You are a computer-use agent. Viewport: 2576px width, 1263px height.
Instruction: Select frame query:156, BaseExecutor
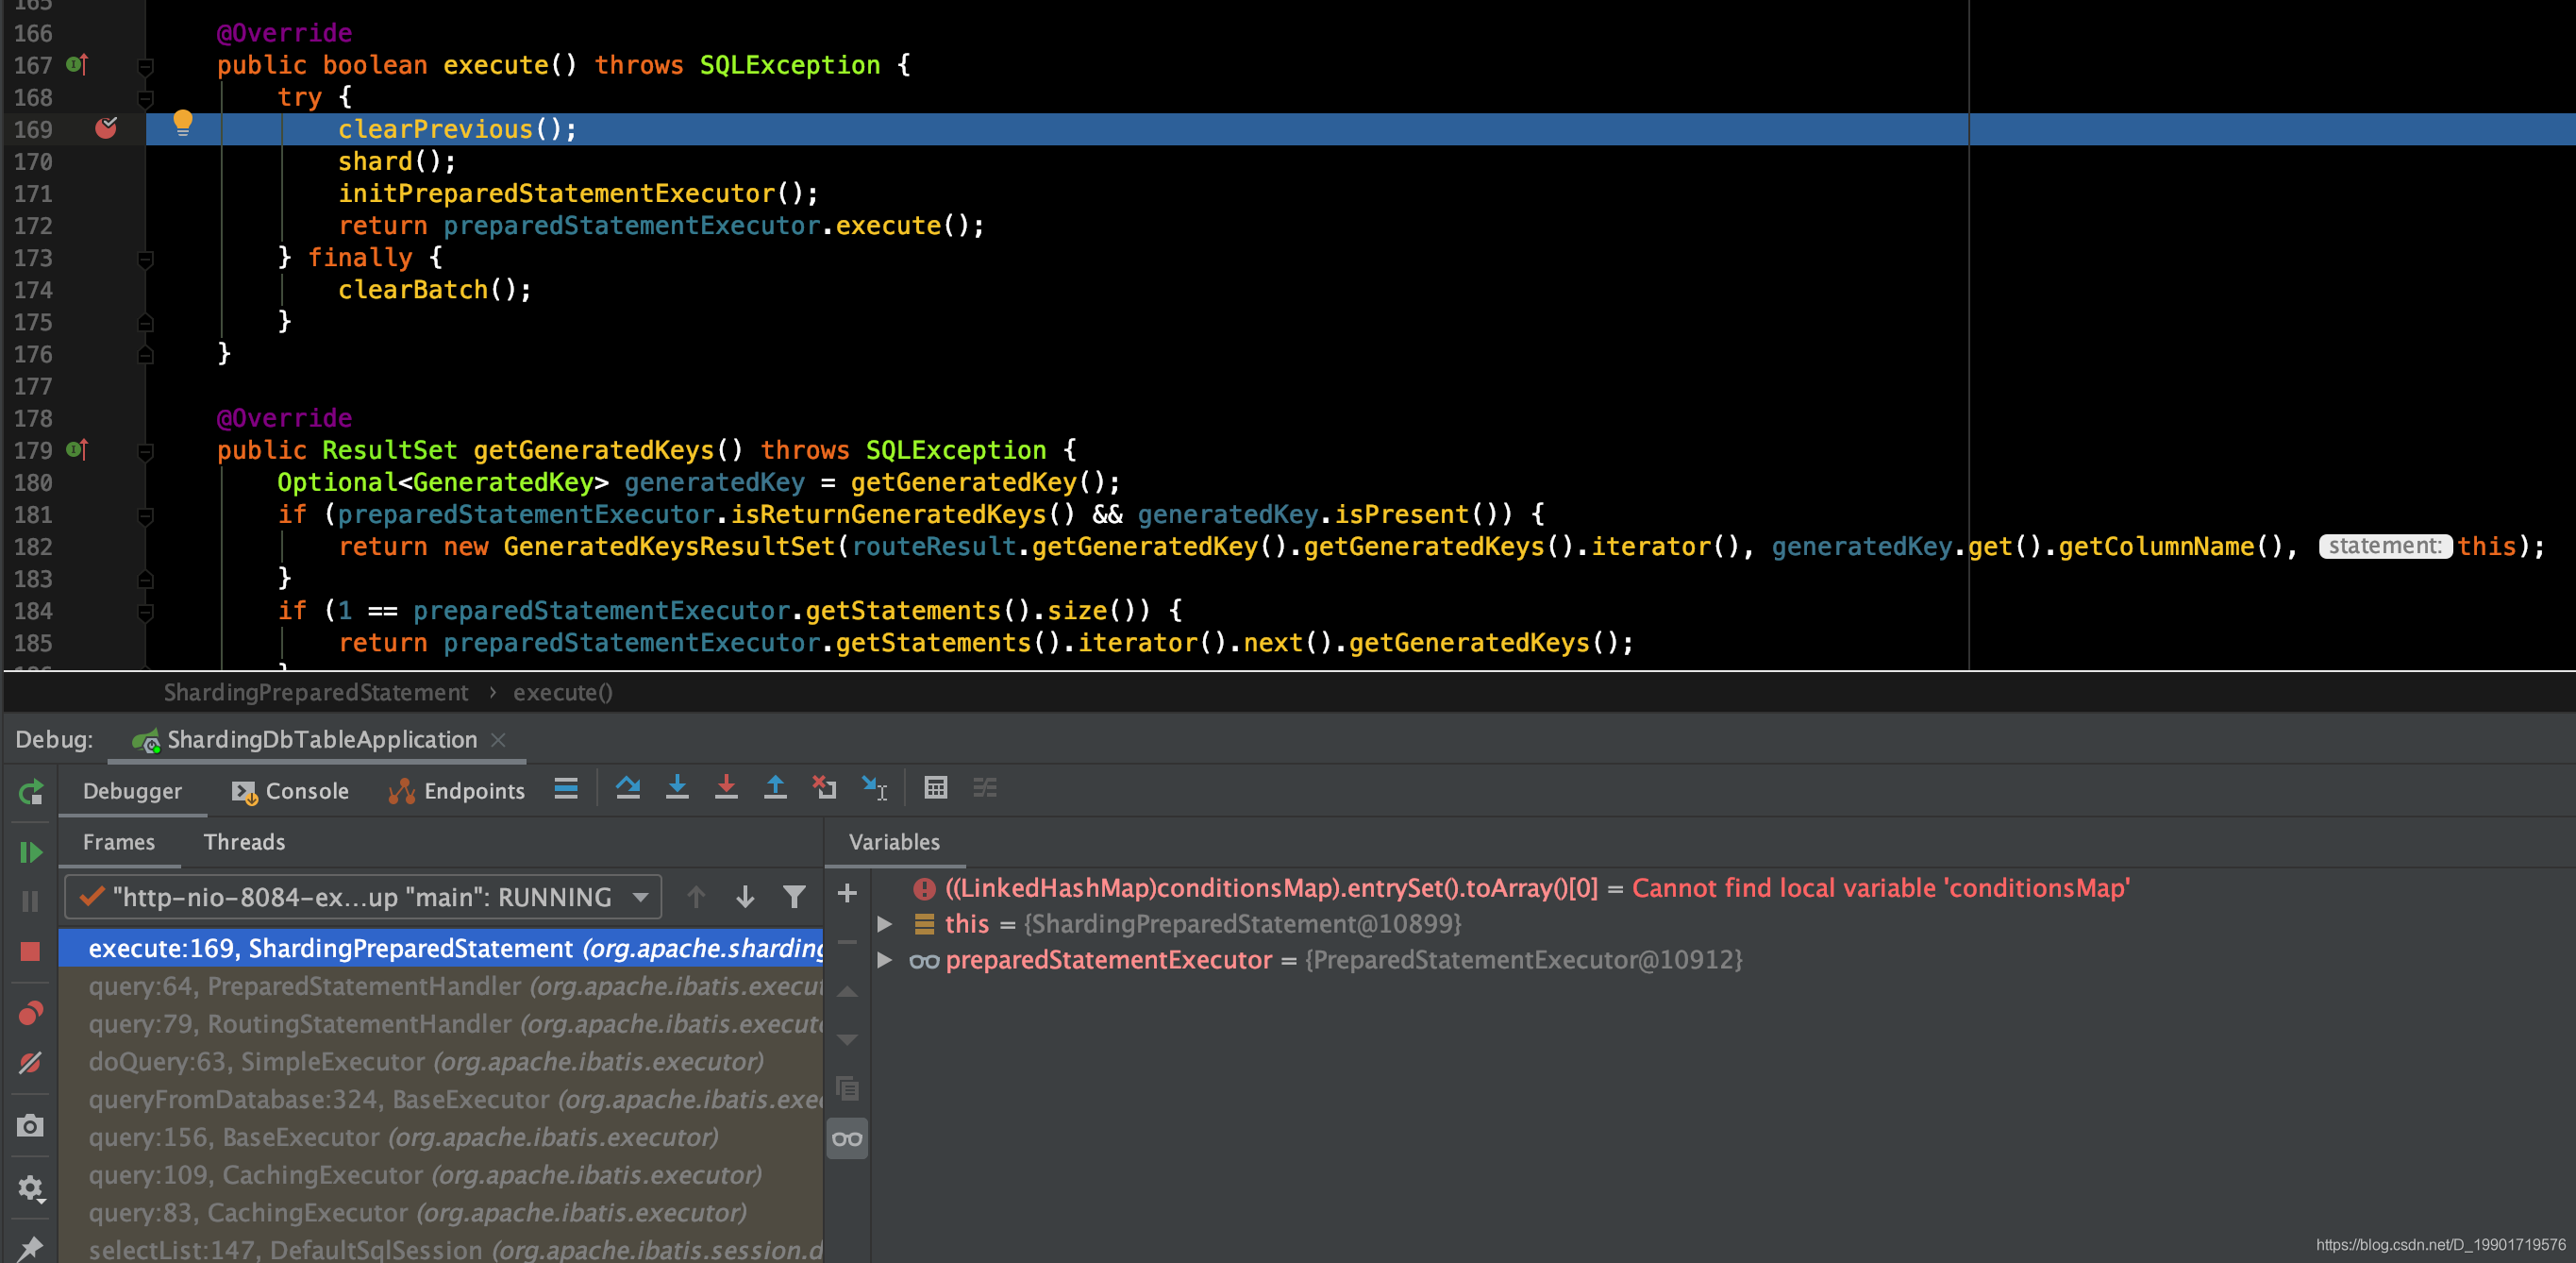[441, 1138]
